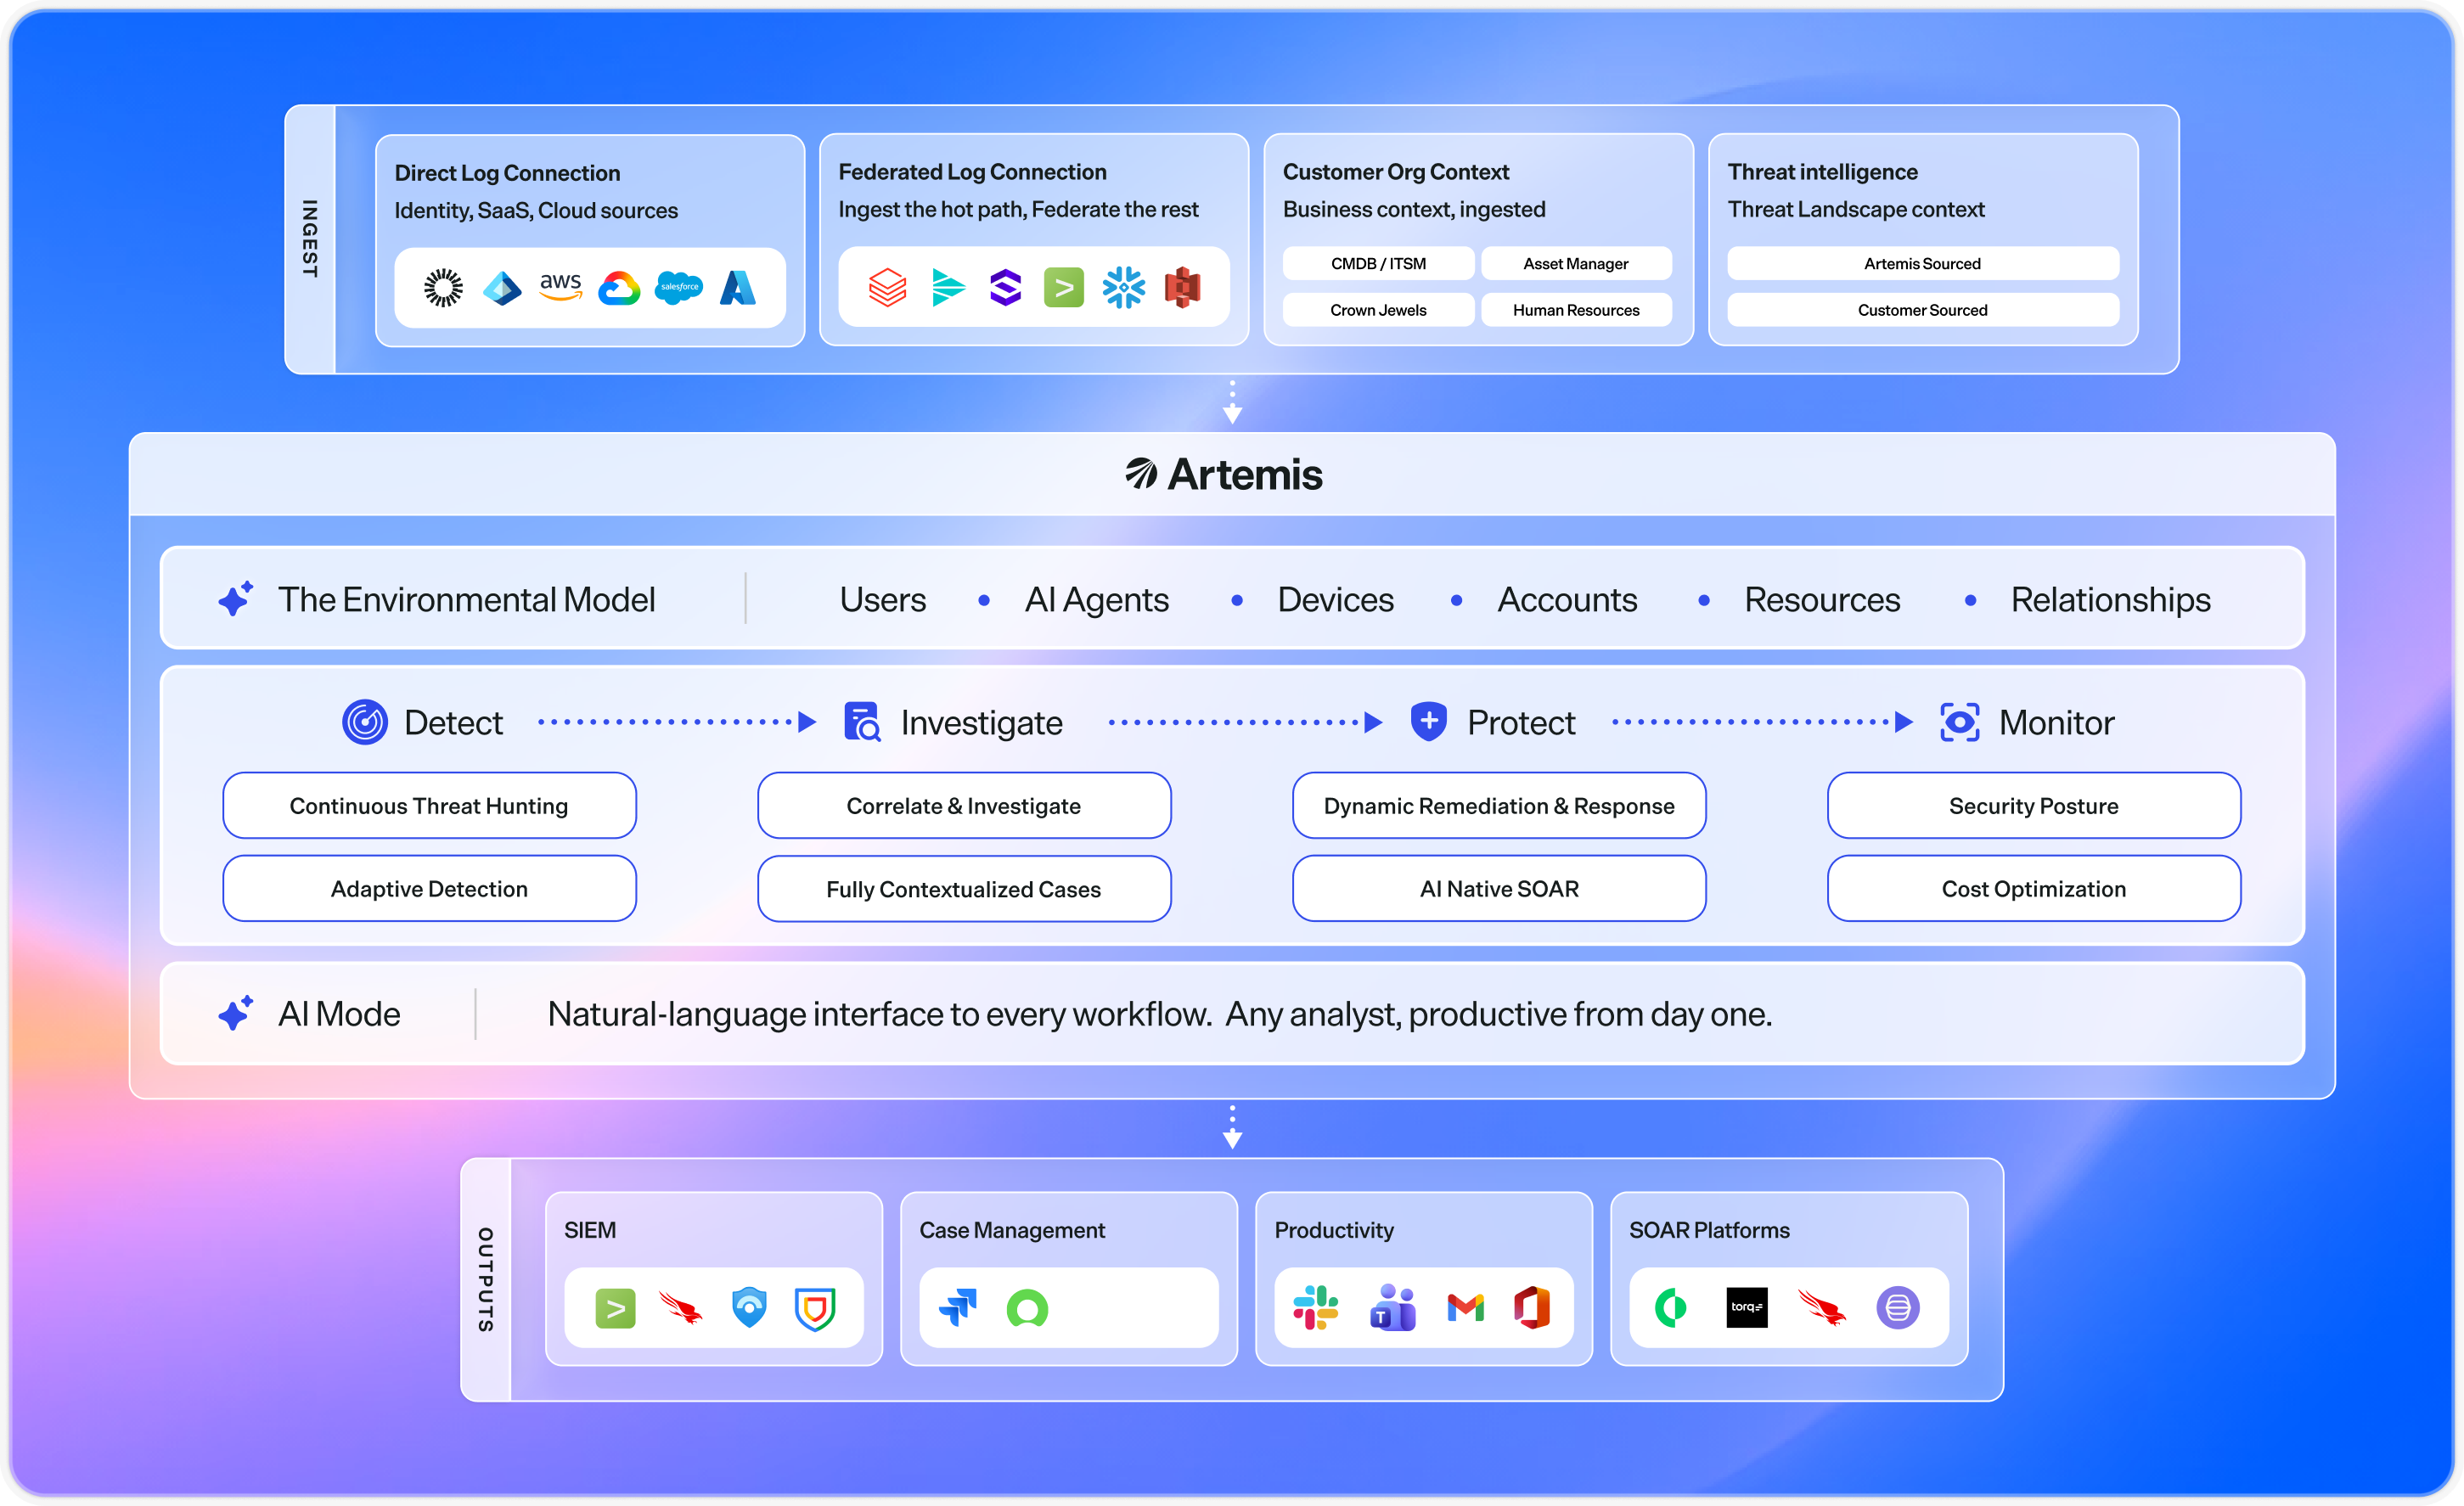Select the purple Tines circle icon
The width and height of the screenshot is (2464, 1506).
pyautogui.click(x=1898, y=1308)
